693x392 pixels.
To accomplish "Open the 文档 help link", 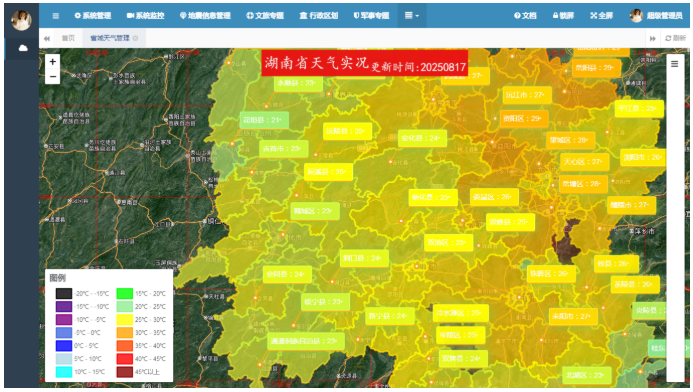I will 525,16.
